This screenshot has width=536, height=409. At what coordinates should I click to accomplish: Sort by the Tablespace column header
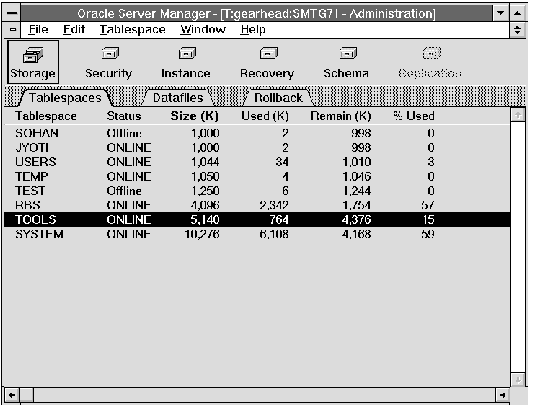point(46,116)
